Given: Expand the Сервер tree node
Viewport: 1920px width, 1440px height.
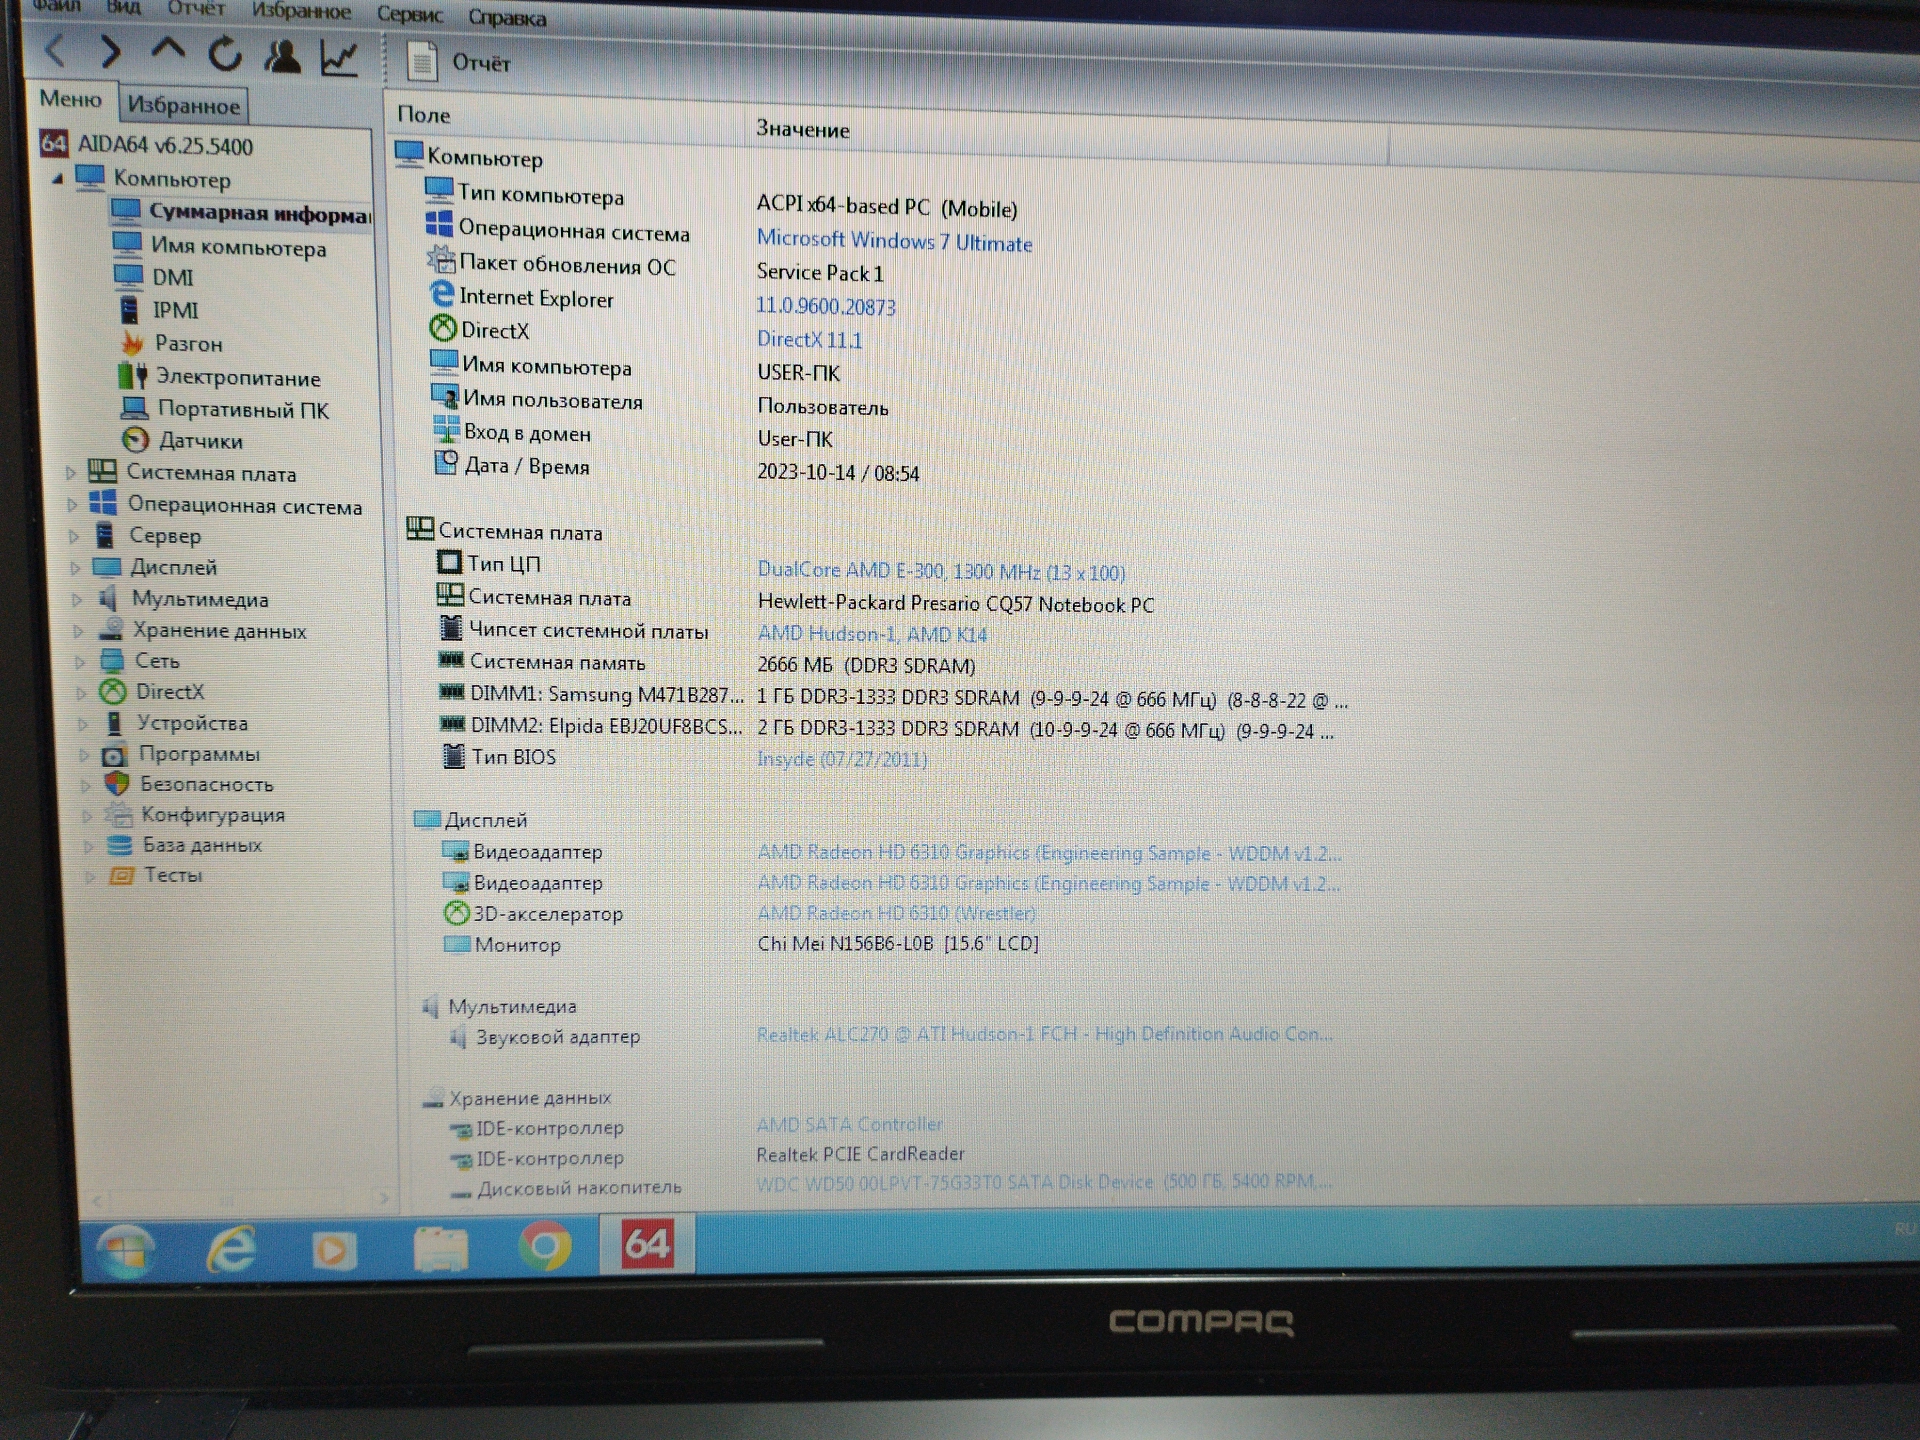Looking at the screenshot, I should click(73, 536).
